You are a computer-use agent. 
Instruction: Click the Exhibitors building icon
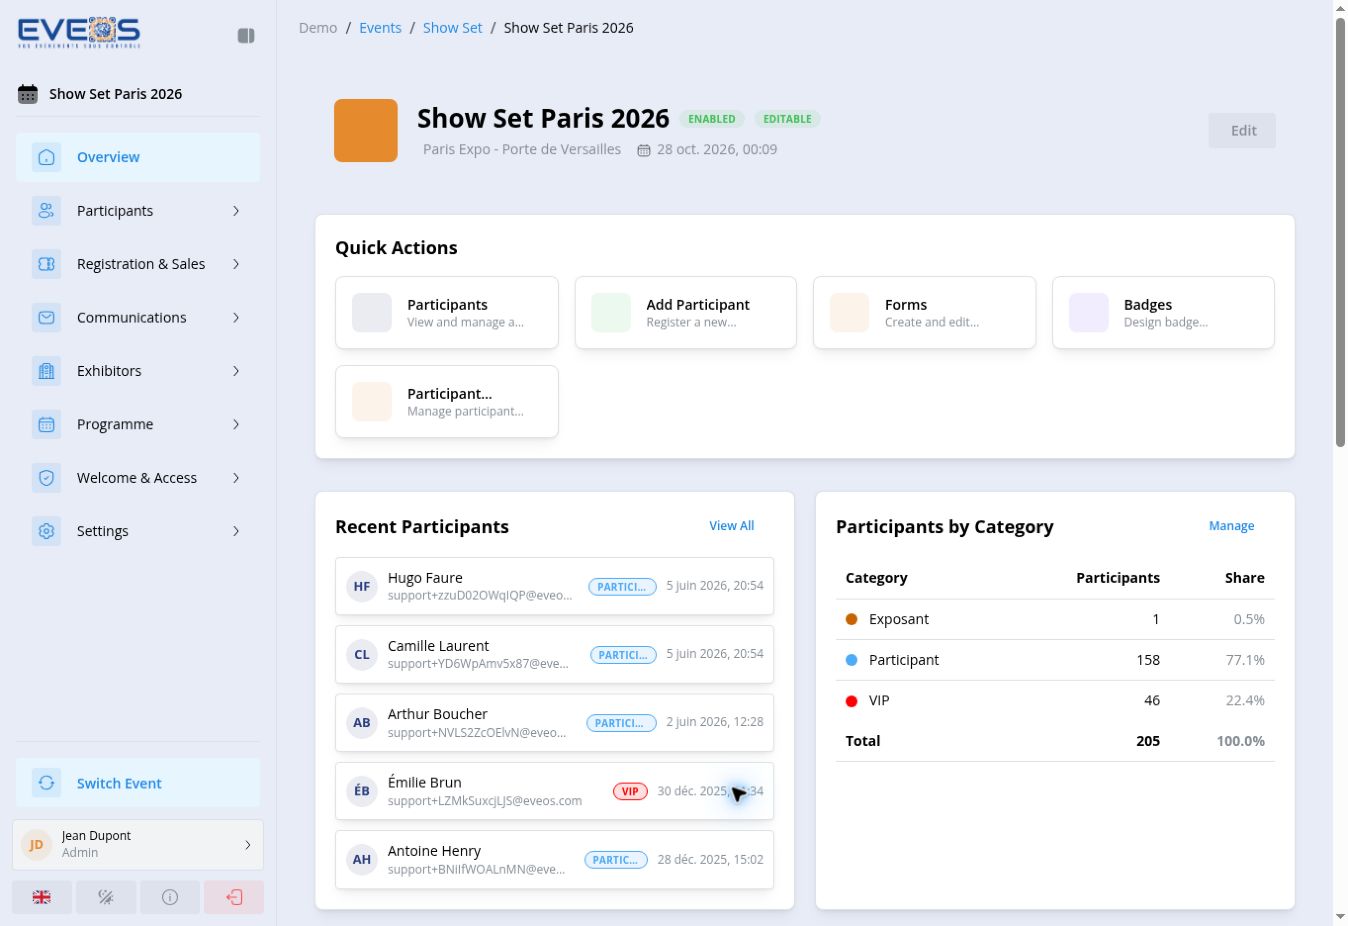click(46, 371)
